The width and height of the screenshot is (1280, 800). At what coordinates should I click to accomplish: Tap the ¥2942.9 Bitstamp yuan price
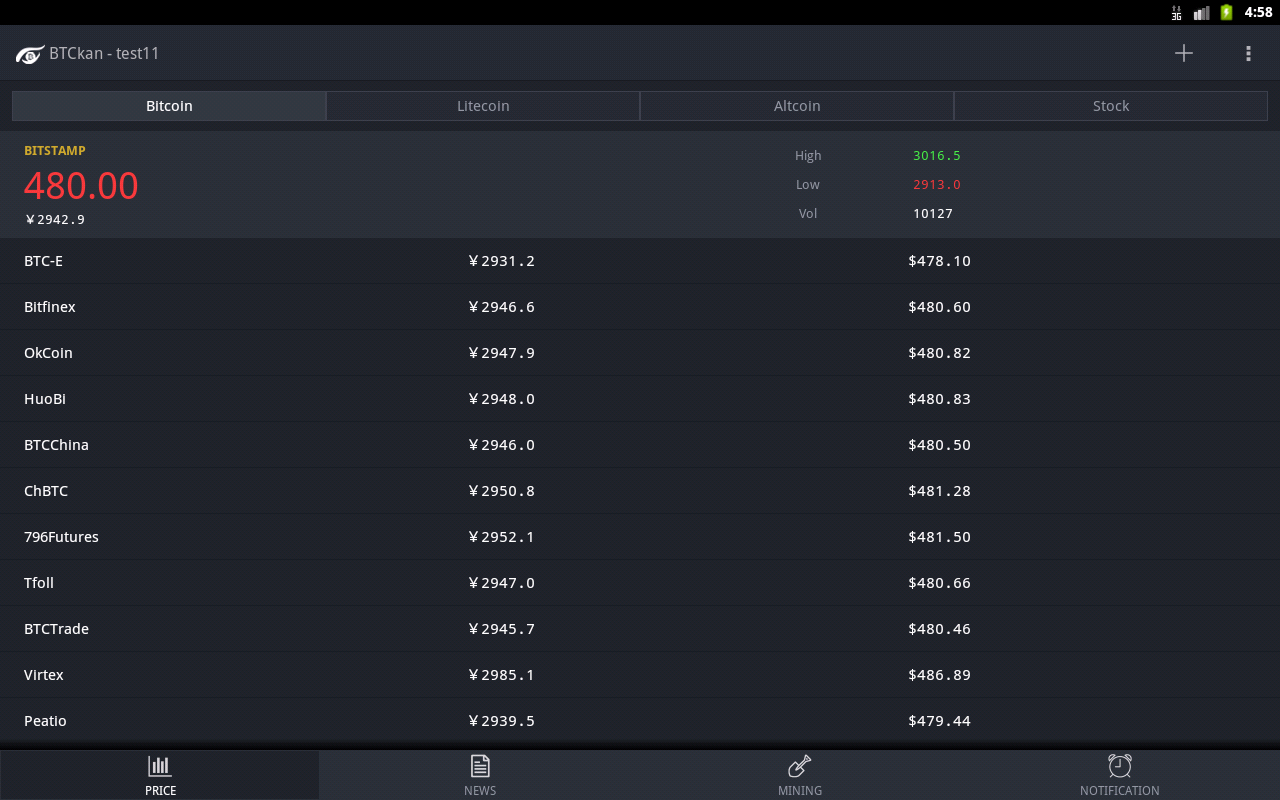tap(55, 220)
